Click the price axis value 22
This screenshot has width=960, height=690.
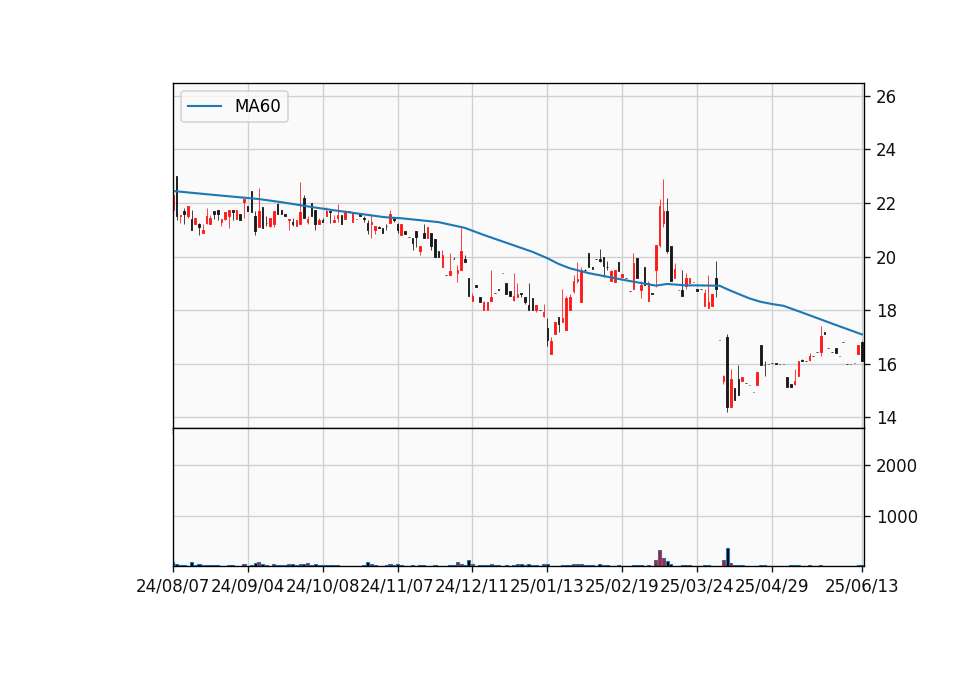pyautogui.click(x=886, y=204)
